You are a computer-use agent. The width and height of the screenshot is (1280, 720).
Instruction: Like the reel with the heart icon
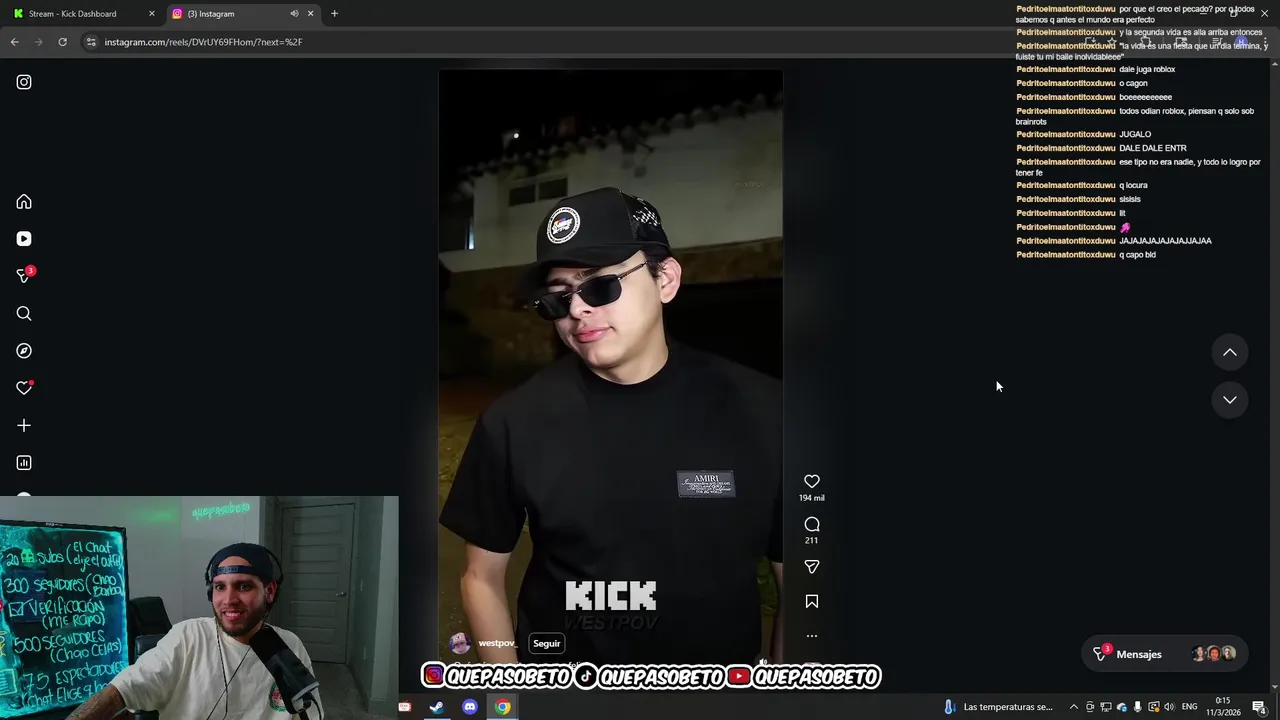(812, 482)
